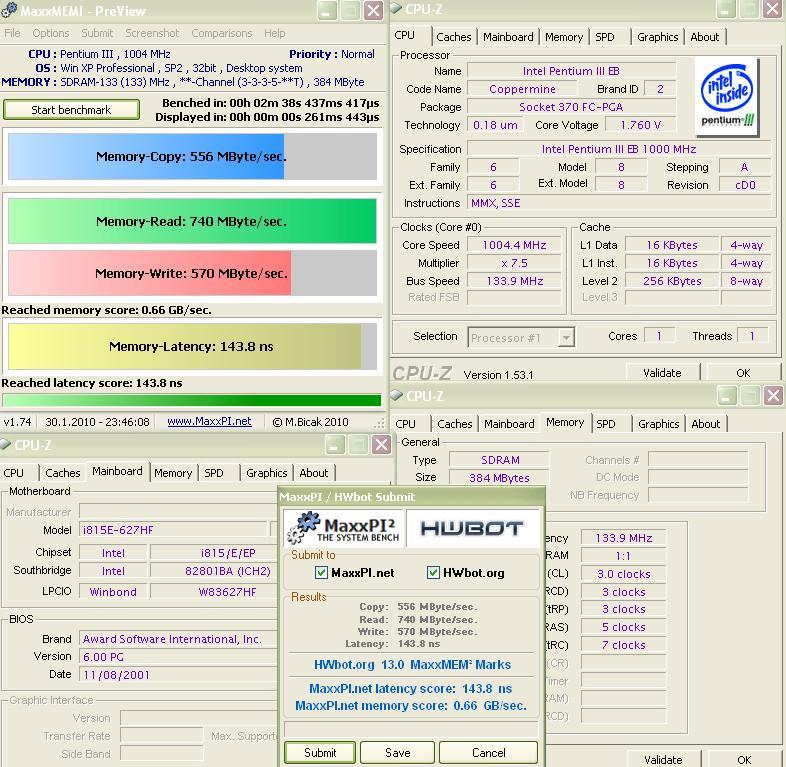Click the Memory-Copy 556 MByte/sec bar
This screenshot has width=786, height=767.
point(192,156)
